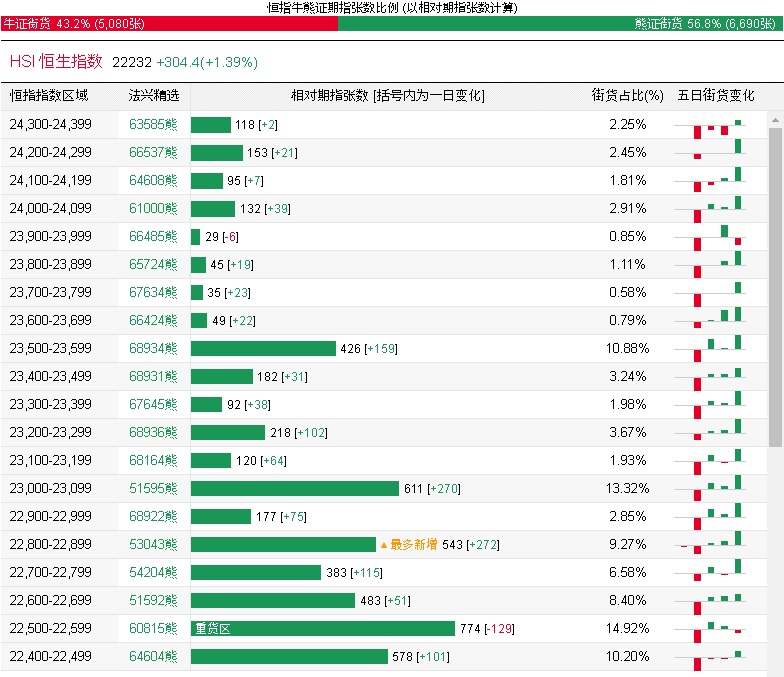The width and height of the screenshot is (784, 677).
Task: Click the 64604熊 link in the last row
Action: (153, 657)
